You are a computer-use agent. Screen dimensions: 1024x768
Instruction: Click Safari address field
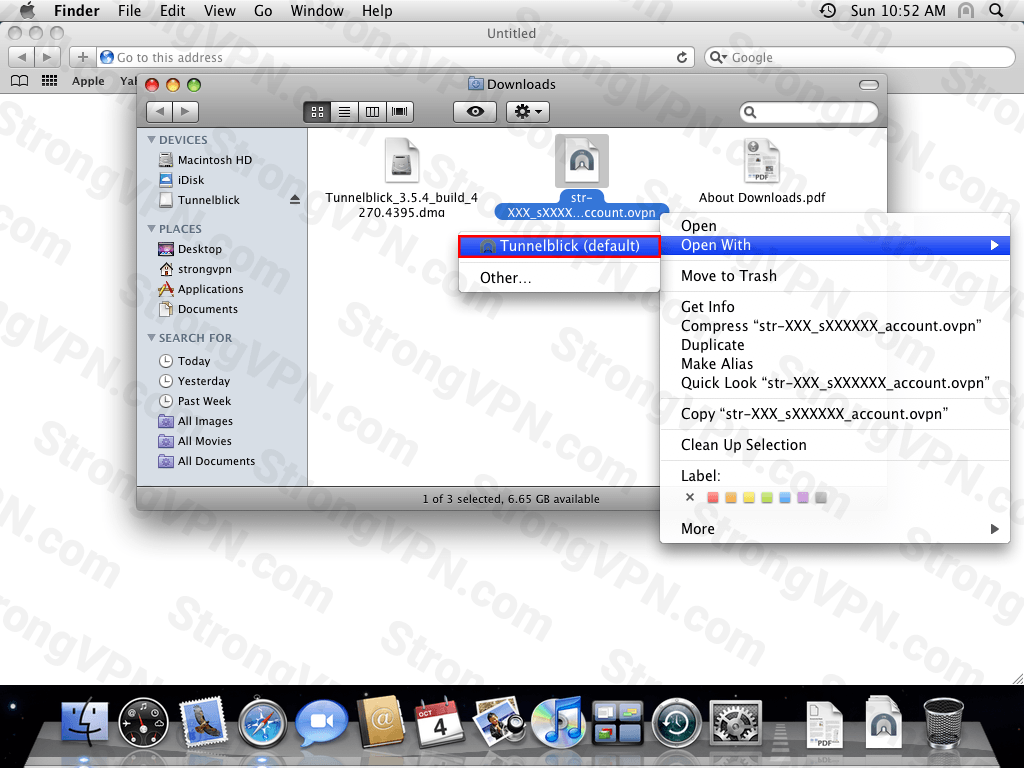coord(396,57)
